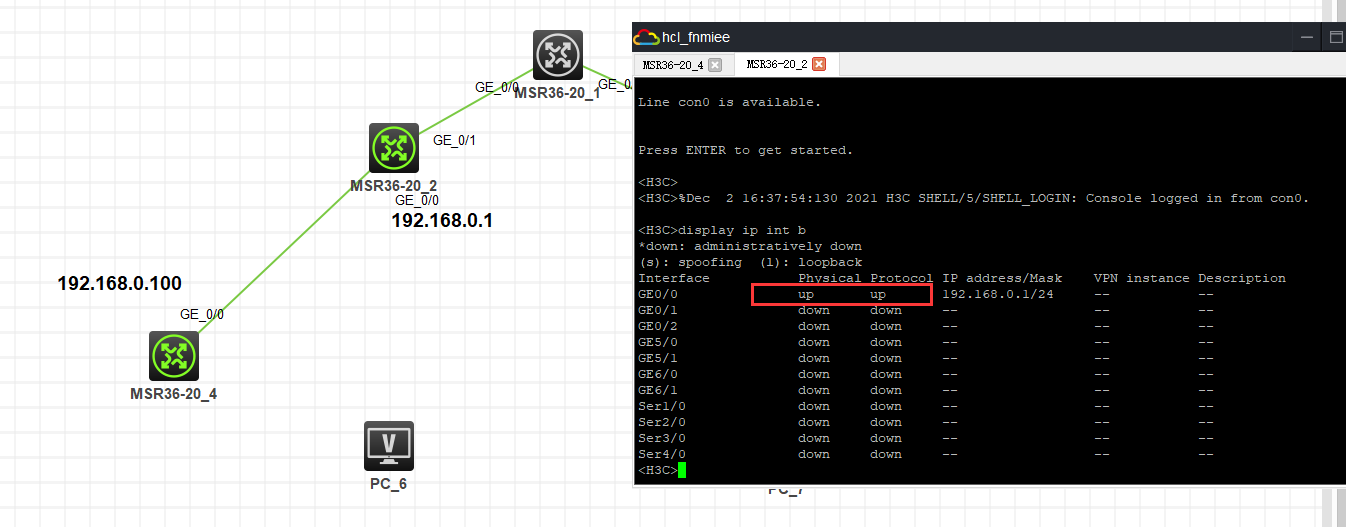Click 'Press ENTER to get started.' line
Image resolution: width=1346 pixels, height=527 pixels.
[746, 150]
